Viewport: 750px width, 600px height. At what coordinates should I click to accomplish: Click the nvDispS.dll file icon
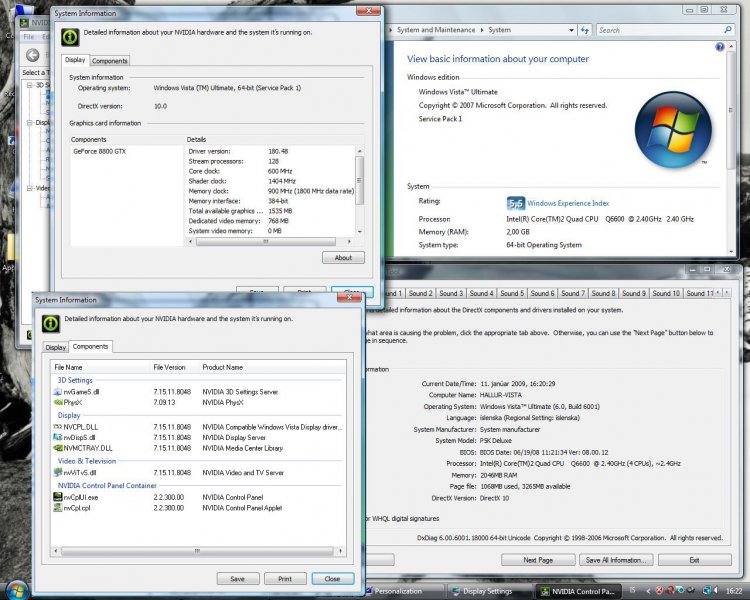tap(58, 437)
